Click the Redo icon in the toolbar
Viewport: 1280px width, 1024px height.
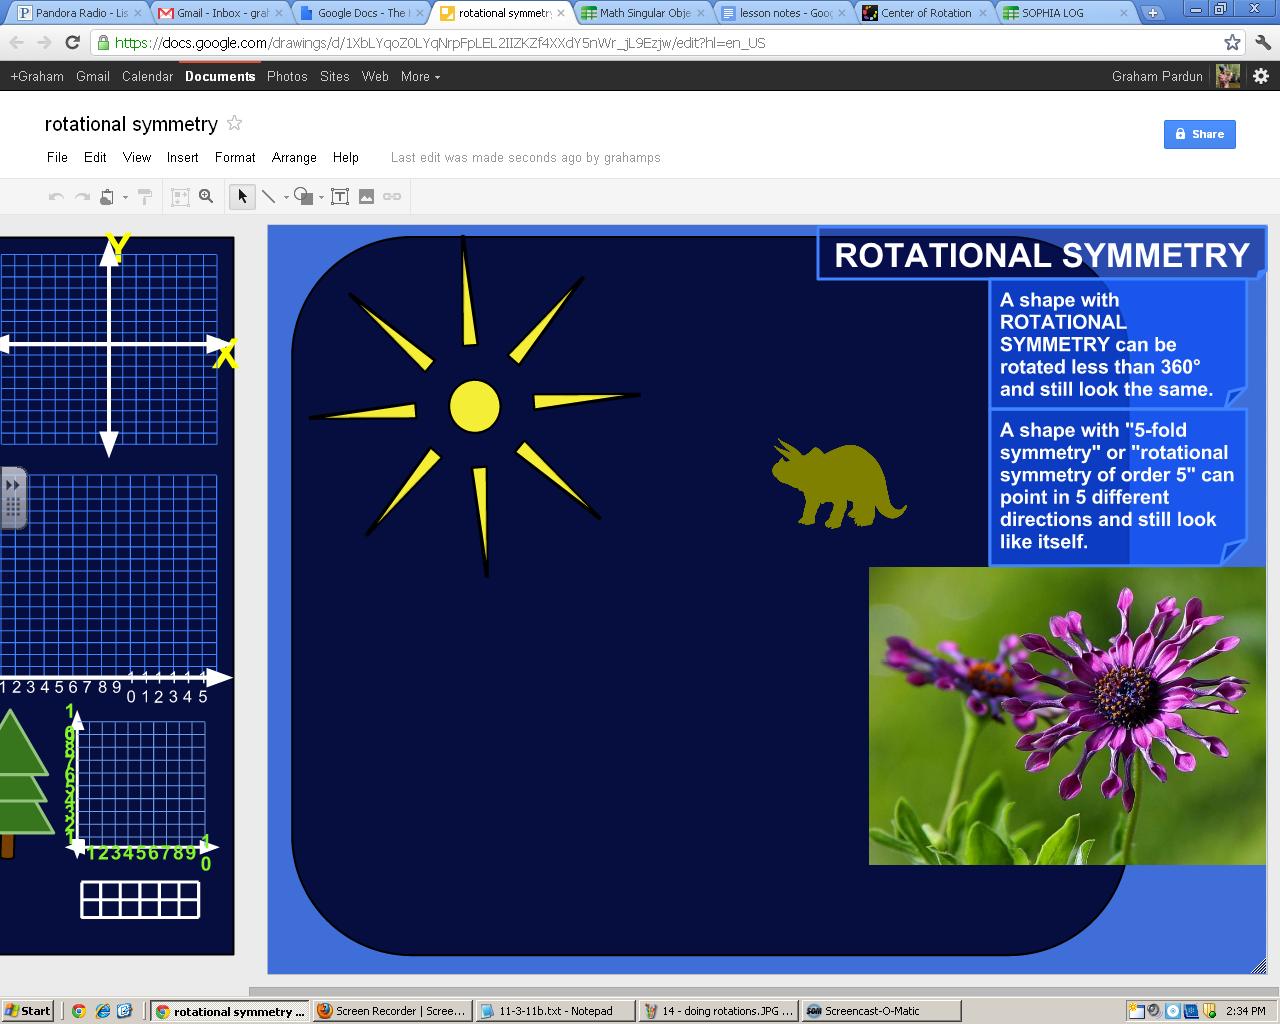point(83,197)
